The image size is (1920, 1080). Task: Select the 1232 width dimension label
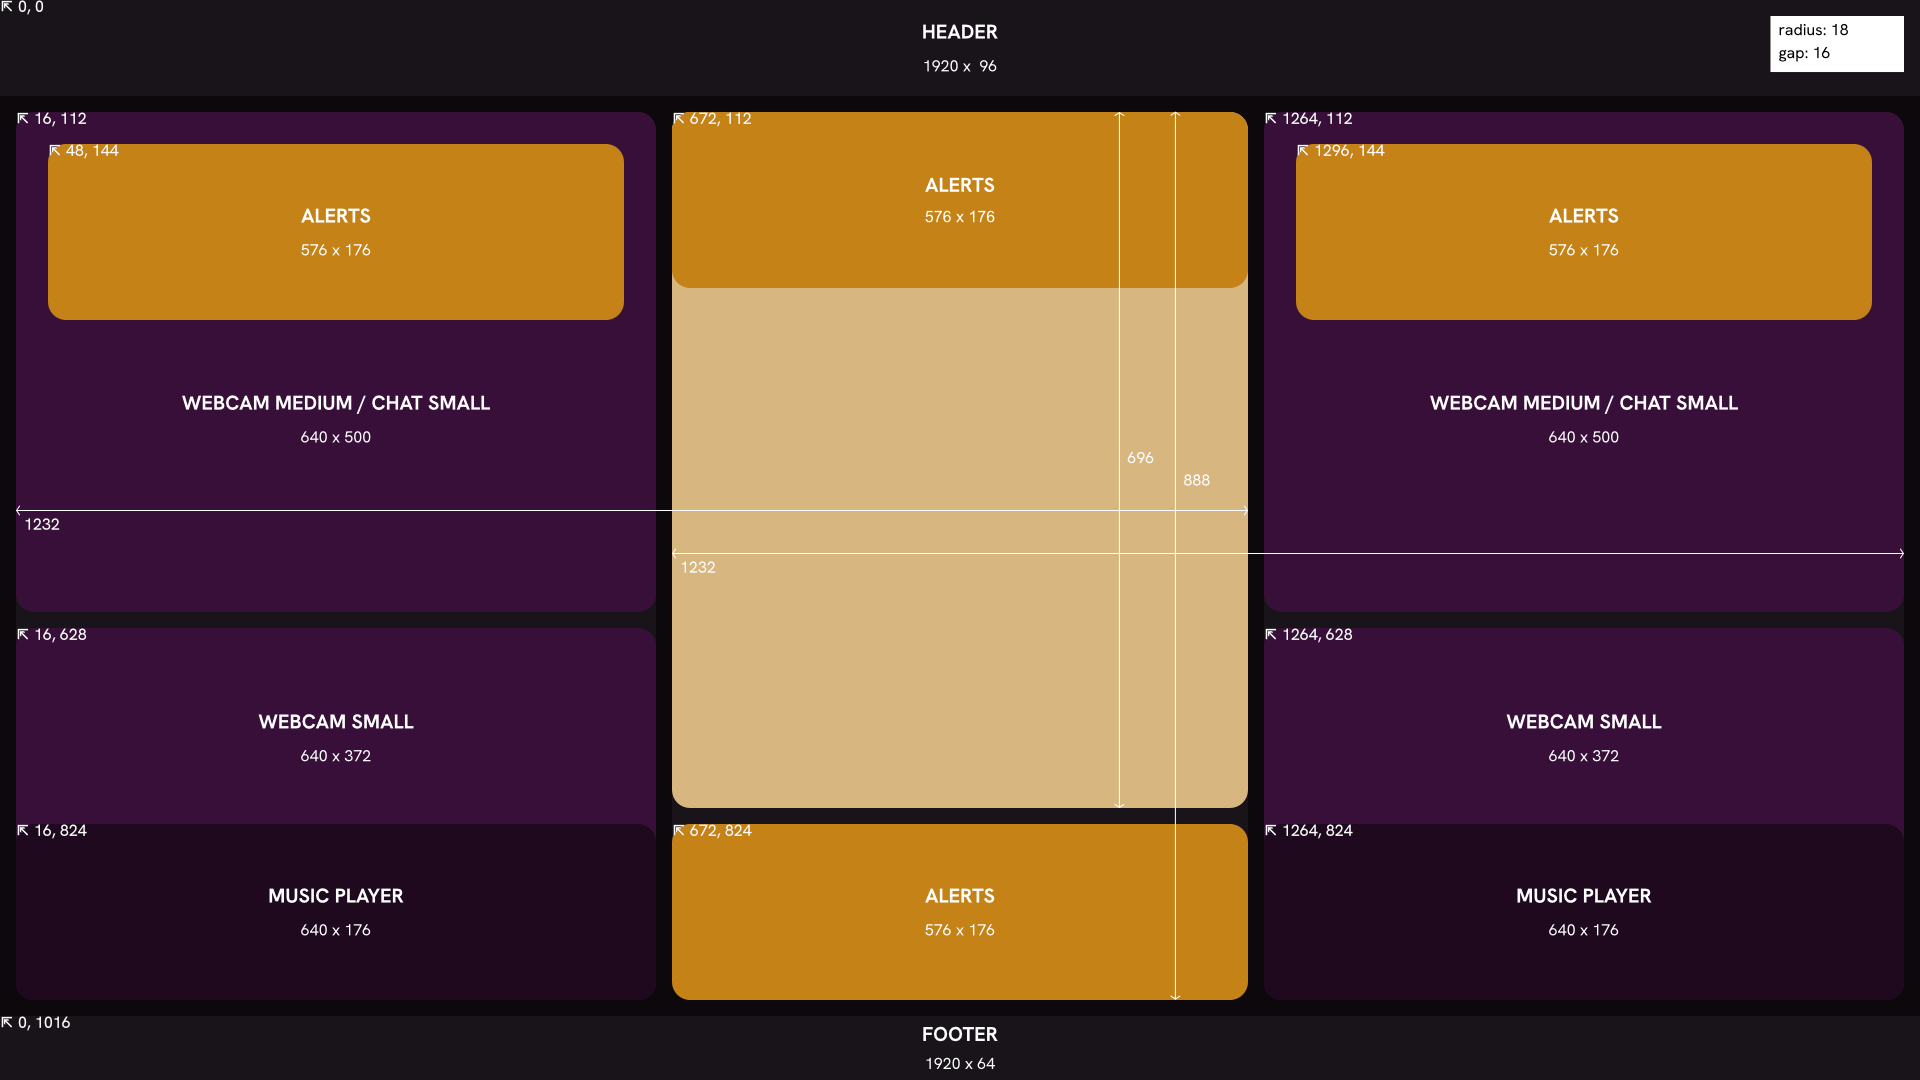tap(43, 524)
